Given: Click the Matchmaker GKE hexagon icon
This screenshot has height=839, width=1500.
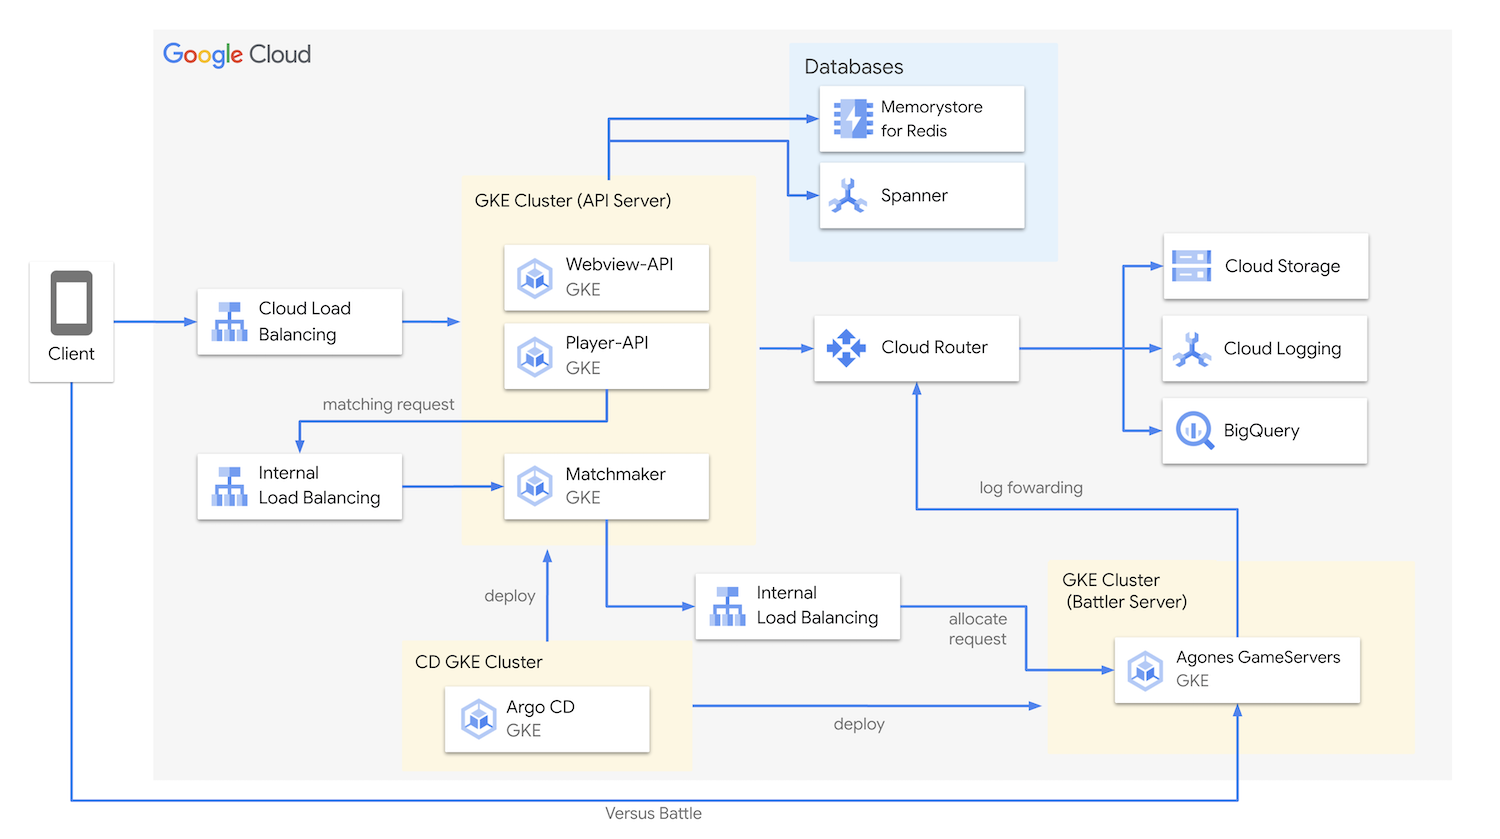Looking at the screenshot, I should 535,486.
